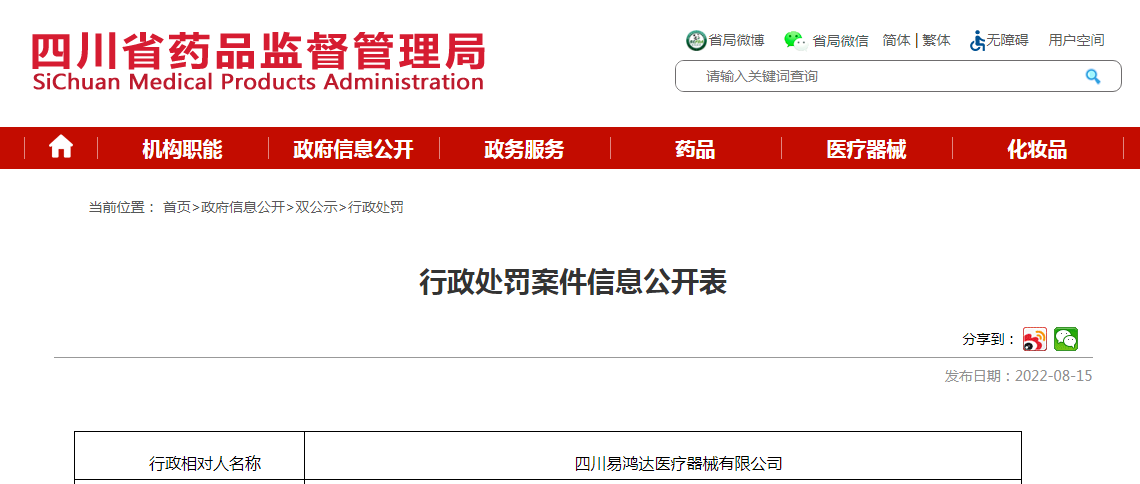Click the 无障碍 text link
The image size is (1140, 484).
[1007, 41]
